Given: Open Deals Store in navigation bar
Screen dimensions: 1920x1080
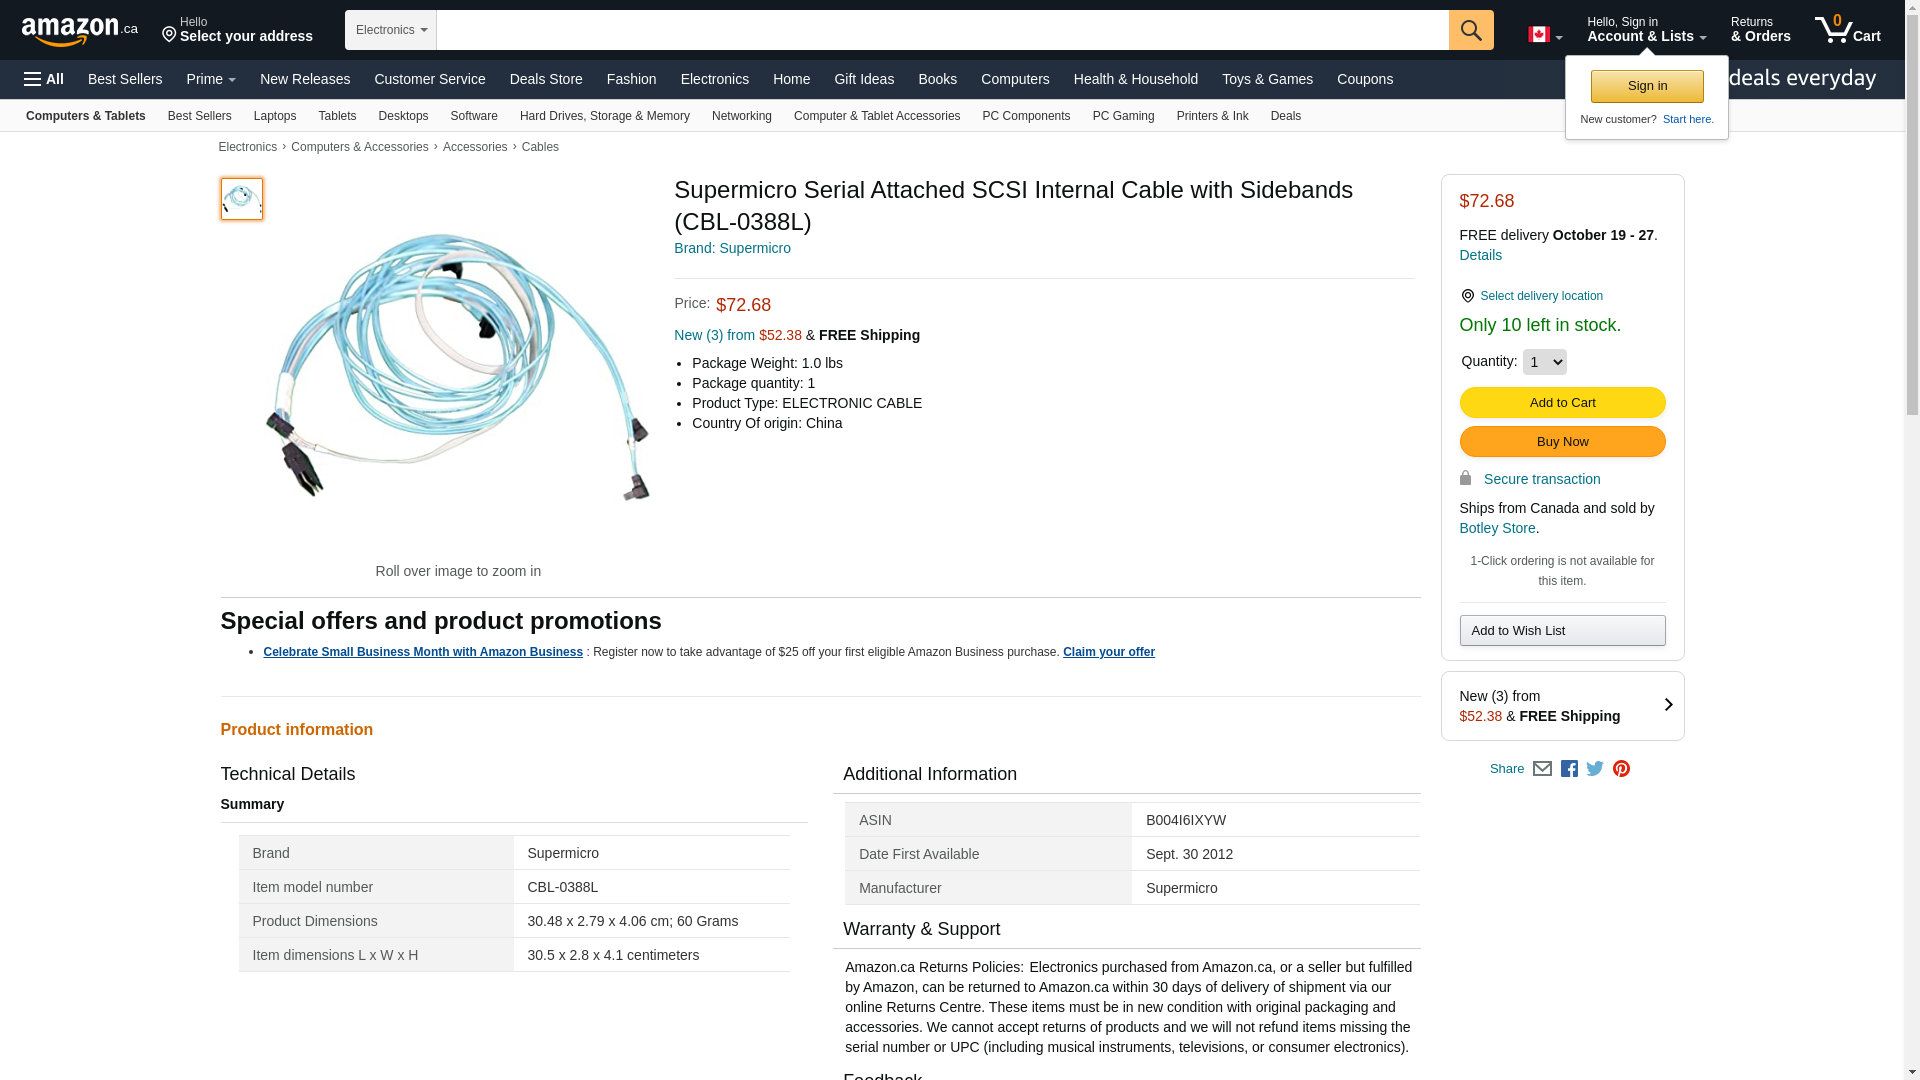Looking at the screenshot, I should point(545,79).
